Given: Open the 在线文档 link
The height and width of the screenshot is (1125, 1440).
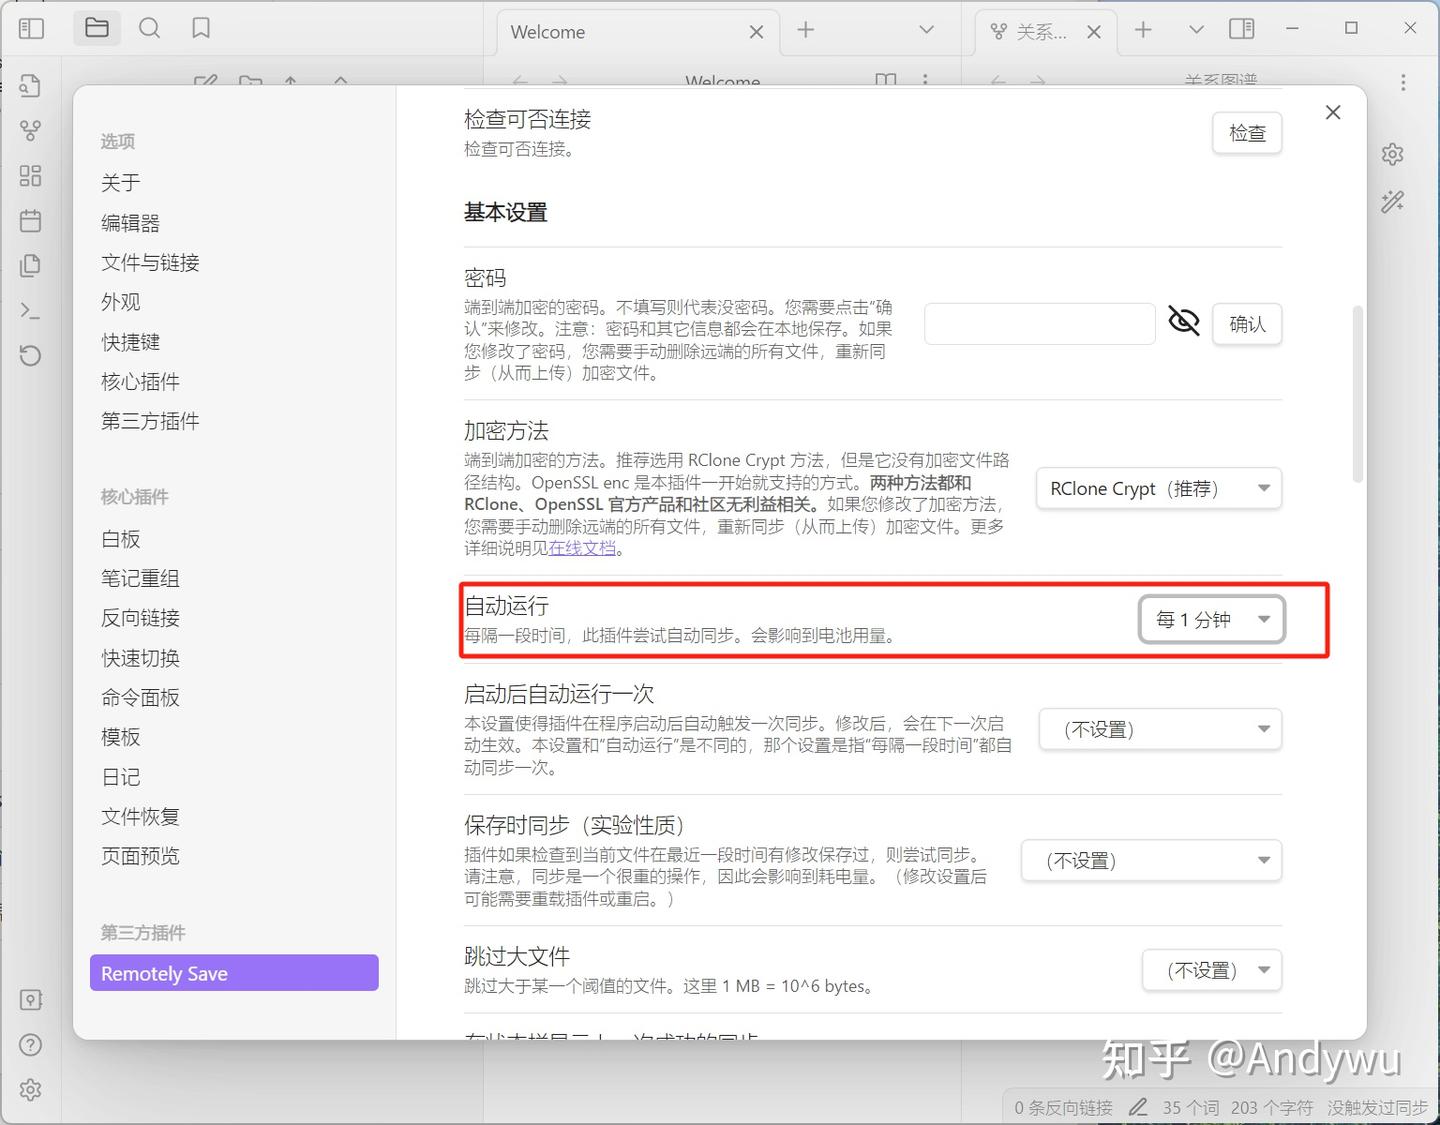Looking at the screenshot, I should [583, 548].
